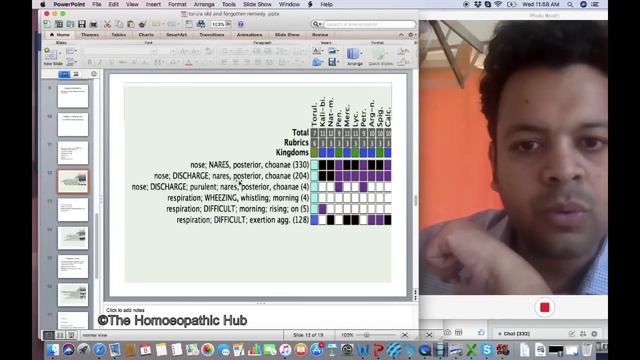The height and width of the screenshot is (360, 640).
Task: Click thumbs-up icon beside Chat panel
Action: click(481, 333)
